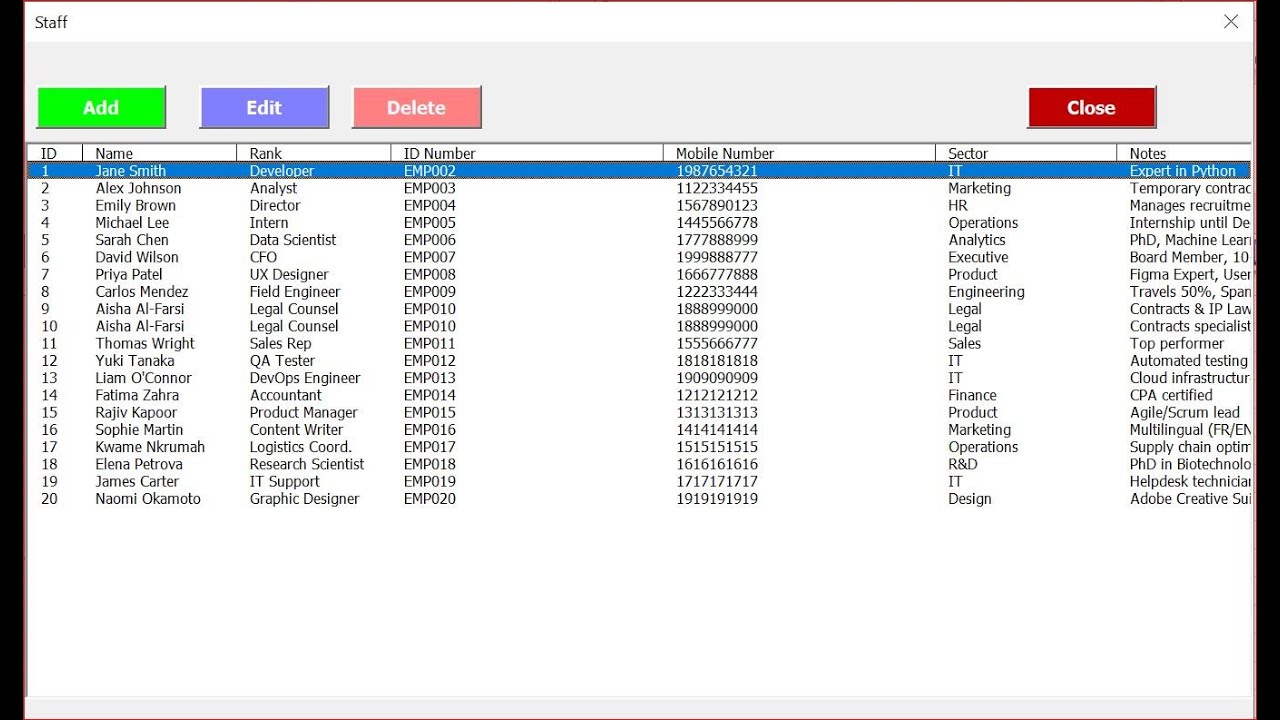Select Alex Johnson in the list

click(639, 188)
